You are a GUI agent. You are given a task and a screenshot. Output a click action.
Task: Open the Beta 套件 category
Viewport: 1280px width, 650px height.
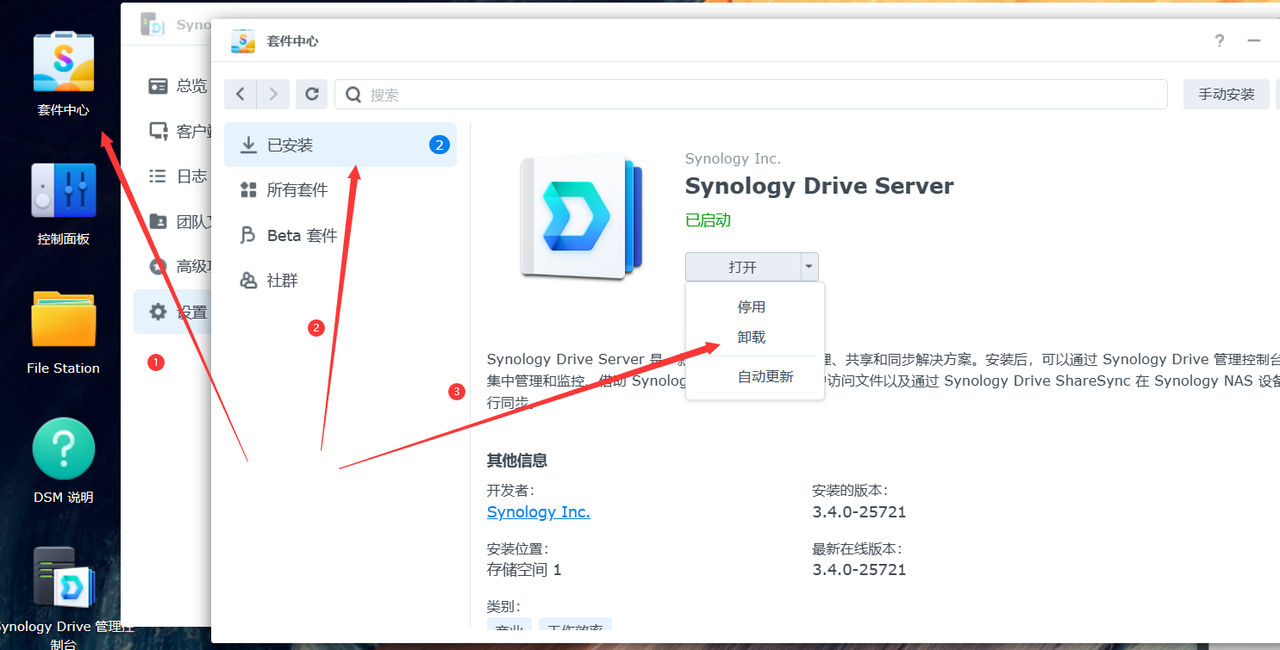[340, 235]
